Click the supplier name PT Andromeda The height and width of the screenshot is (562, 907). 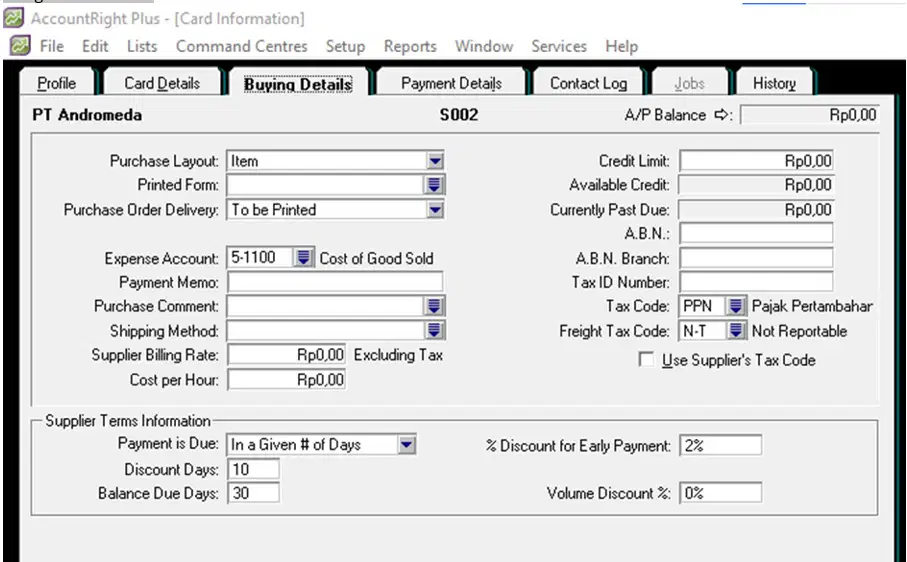coord(87,114)
